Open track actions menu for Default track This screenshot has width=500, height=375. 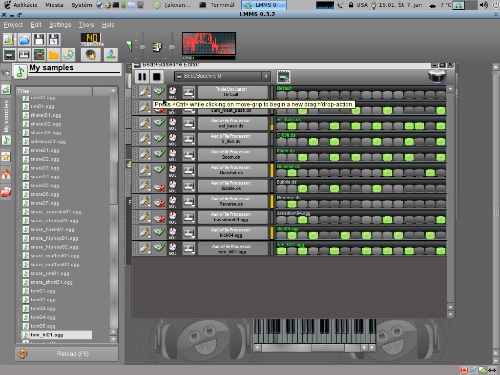pos(145,92)
